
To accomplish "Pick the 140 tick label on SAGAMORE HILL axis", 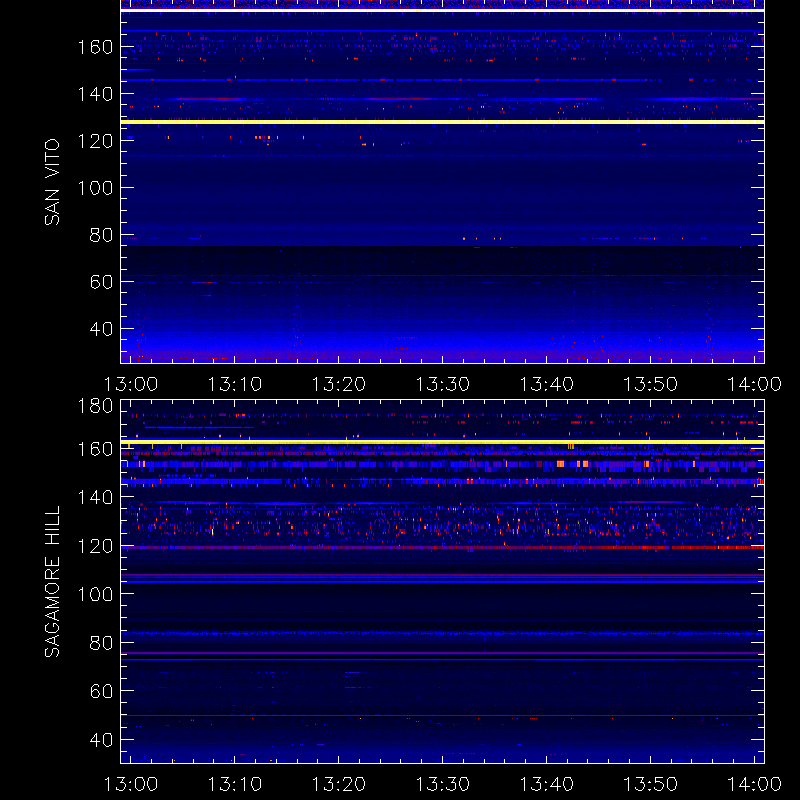I will pos(95,497).
